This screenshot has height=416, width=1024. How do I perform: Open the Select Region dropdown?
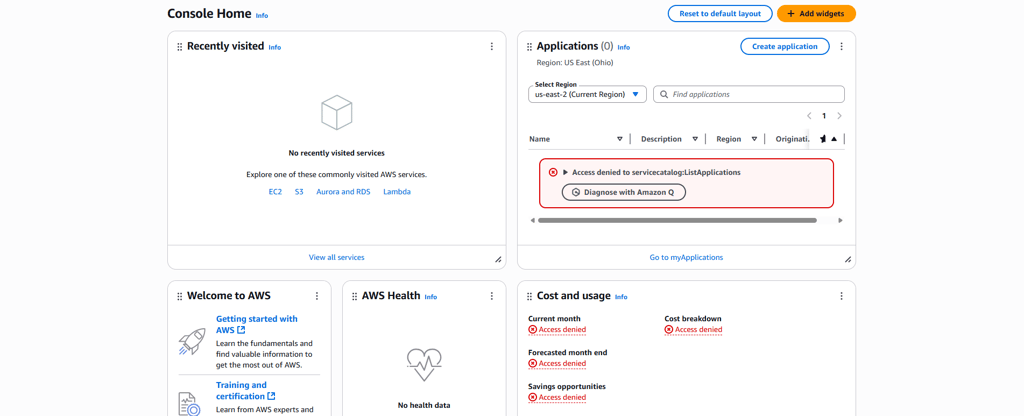point(587,94)
